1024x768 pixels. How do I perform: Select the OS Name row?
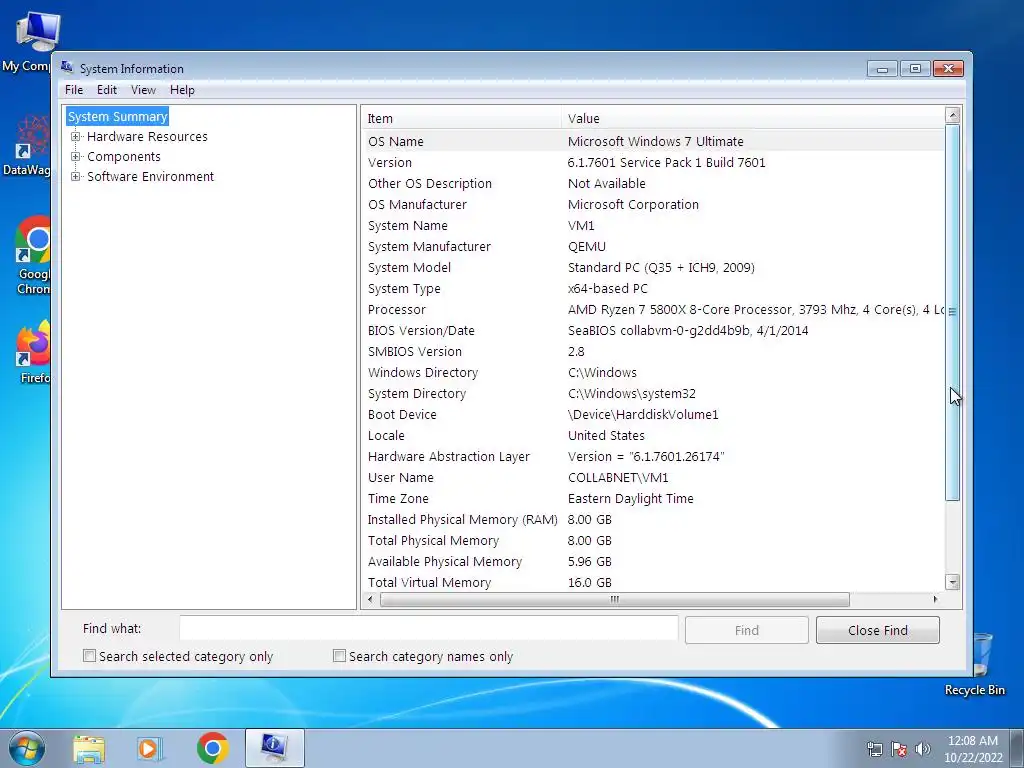coord(653,141)
